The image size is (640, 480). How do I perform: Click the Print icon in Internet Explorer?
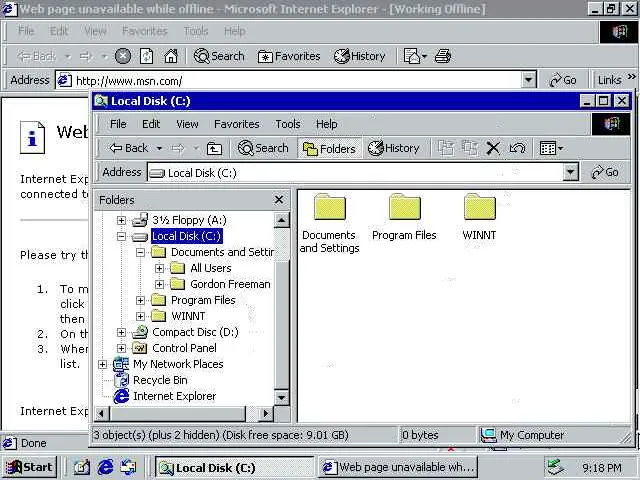pyautogui.click(x=443, y=56)
